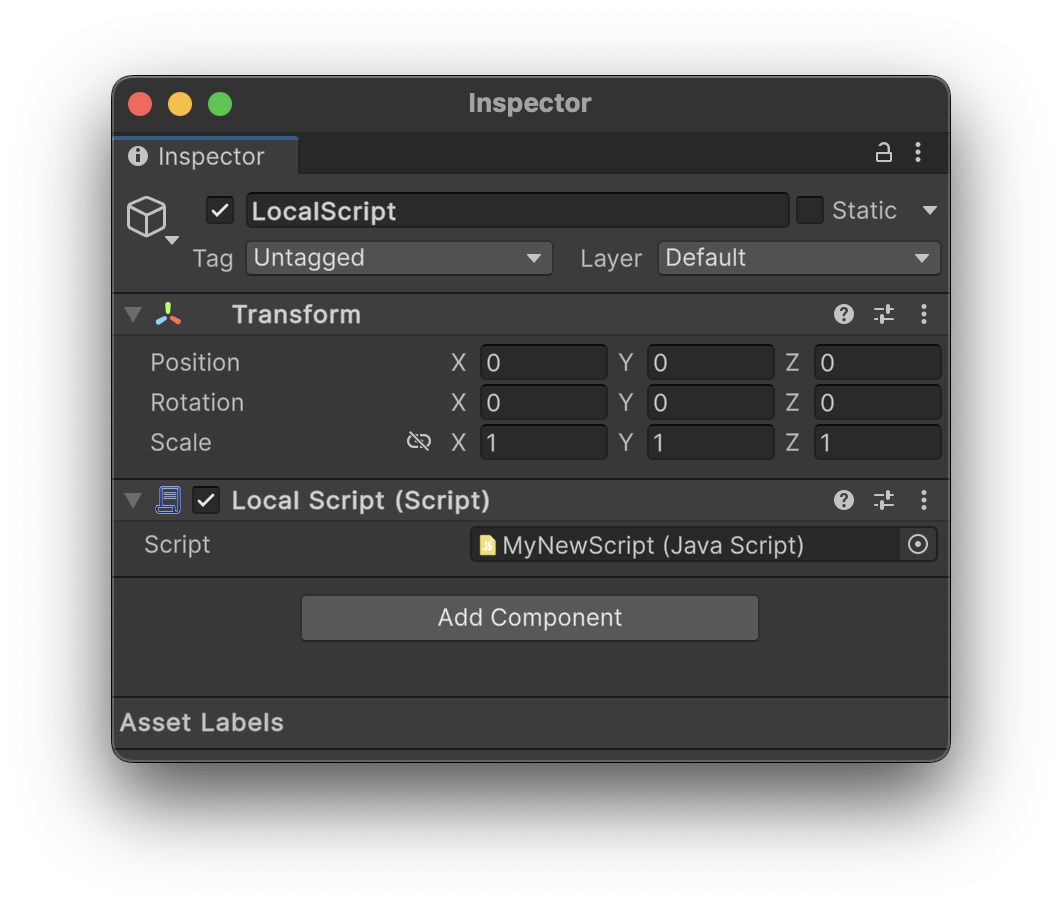Uncheck the LocalScript active checkbox

(x=220, y=210)
